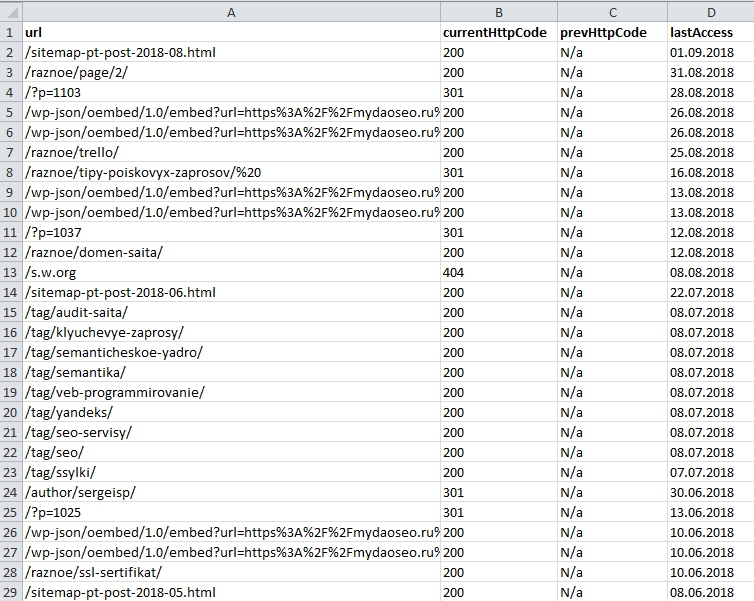Select cell /s.w.org
This screenshot has height=601, width=754.
231,273
